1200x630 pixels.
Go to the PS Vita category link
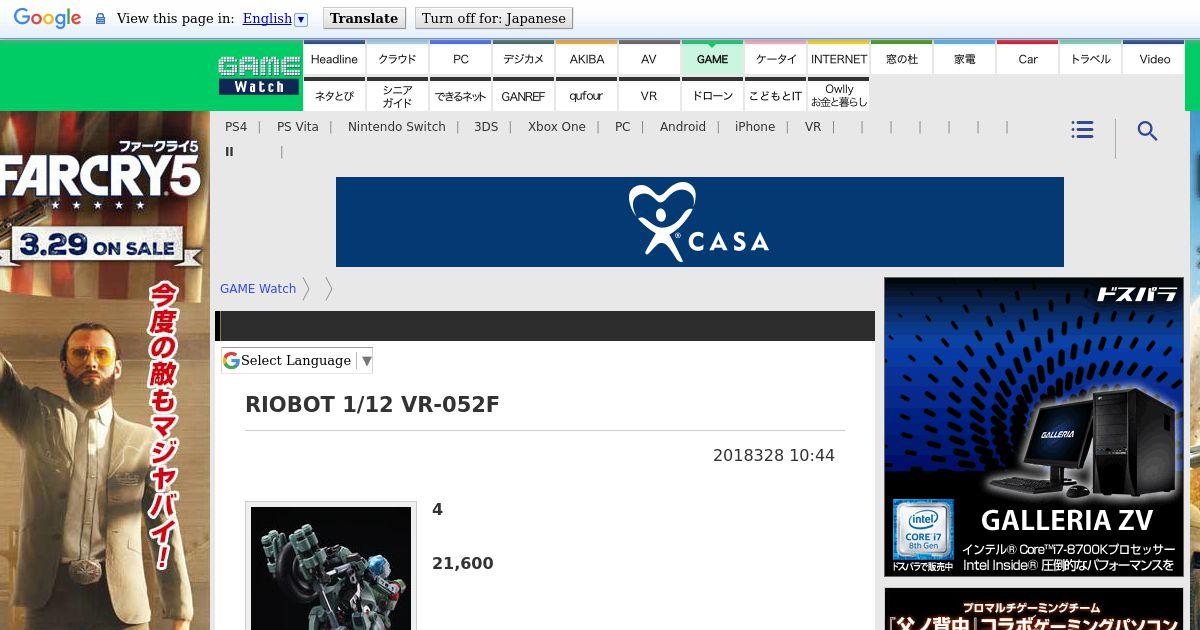coord(298,127)
